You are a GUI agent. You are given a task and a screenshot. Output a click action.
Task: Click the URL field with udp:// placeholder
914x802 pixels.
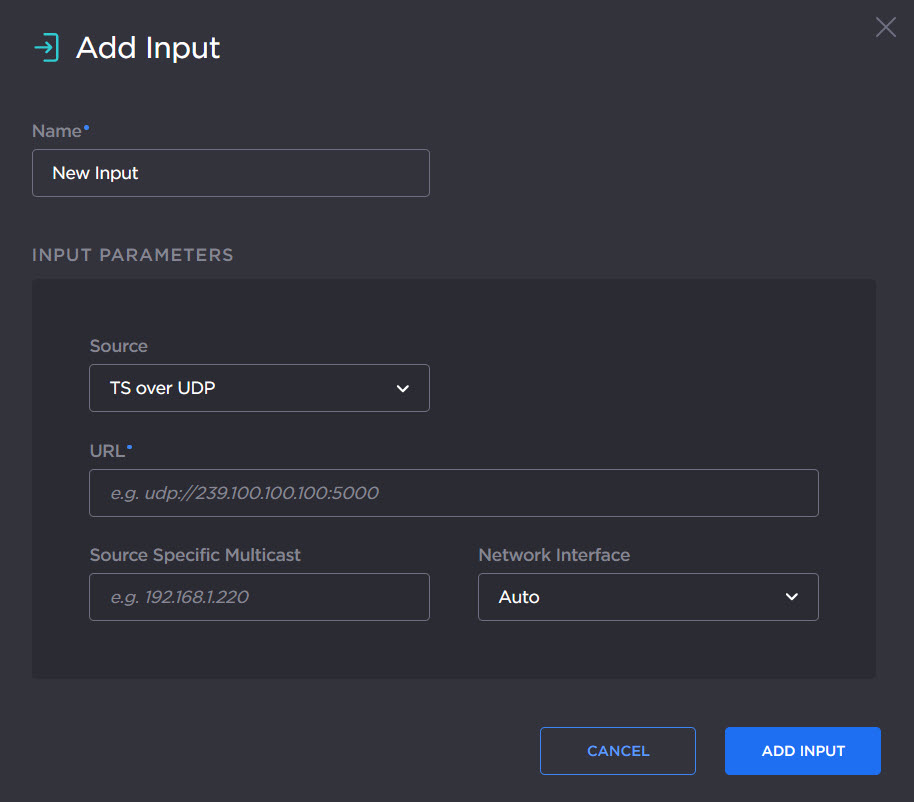(454, 492)
